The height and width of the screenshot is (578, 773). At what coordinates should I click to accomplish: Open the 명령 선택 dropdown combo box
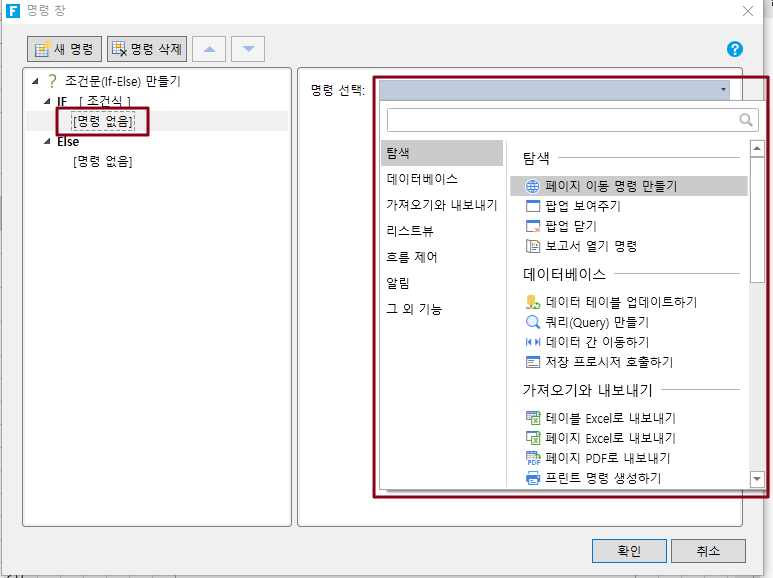tap(554, 90)
